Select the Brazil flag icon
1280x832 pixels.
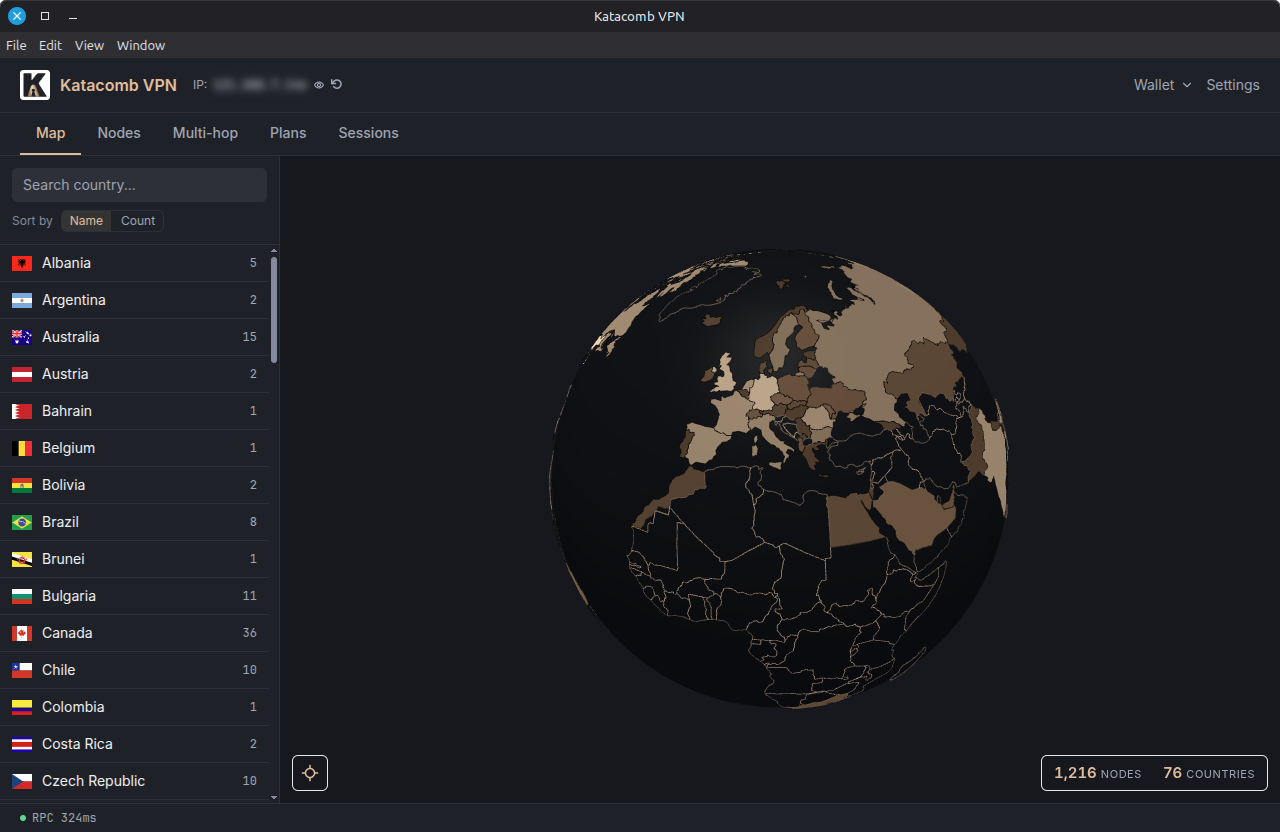coord(22,522)
